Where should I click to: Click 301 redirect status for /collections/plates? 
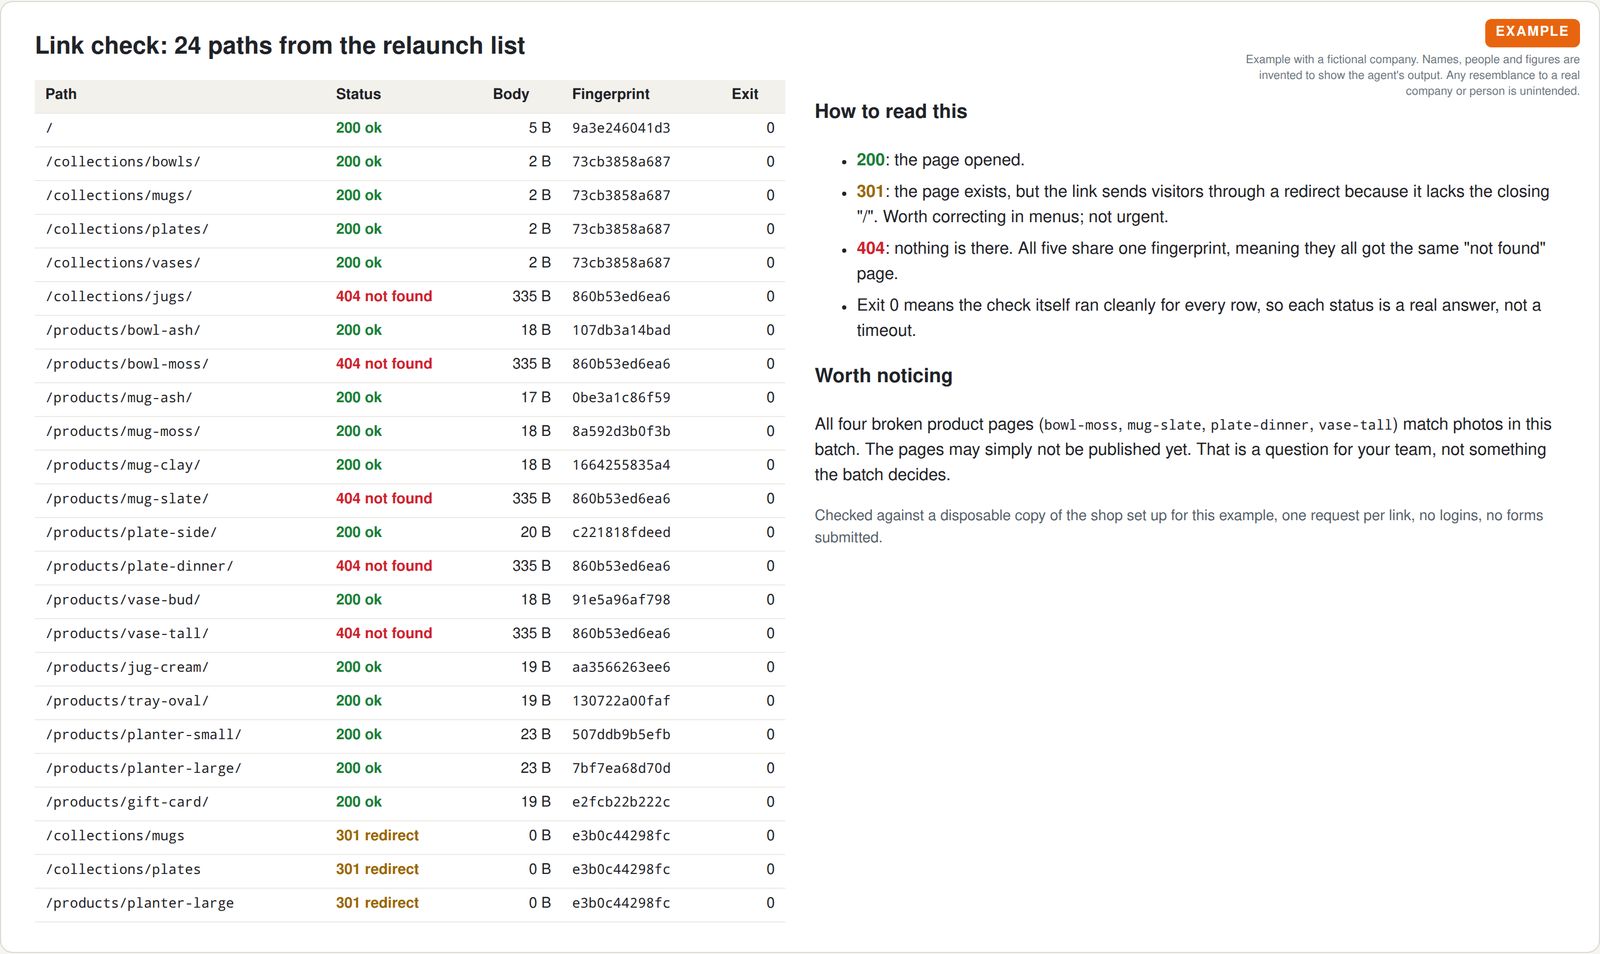pyautogui.click(x=377, y=870)
